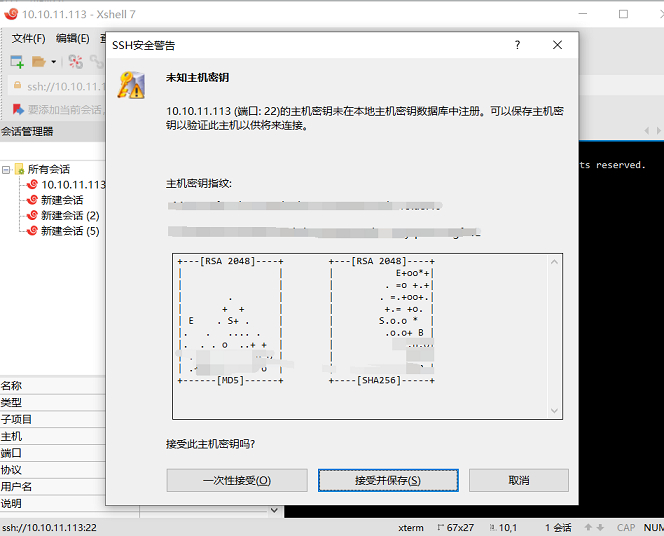
Task: Click the lock icon in address bar
Action: tap(17, 86)
